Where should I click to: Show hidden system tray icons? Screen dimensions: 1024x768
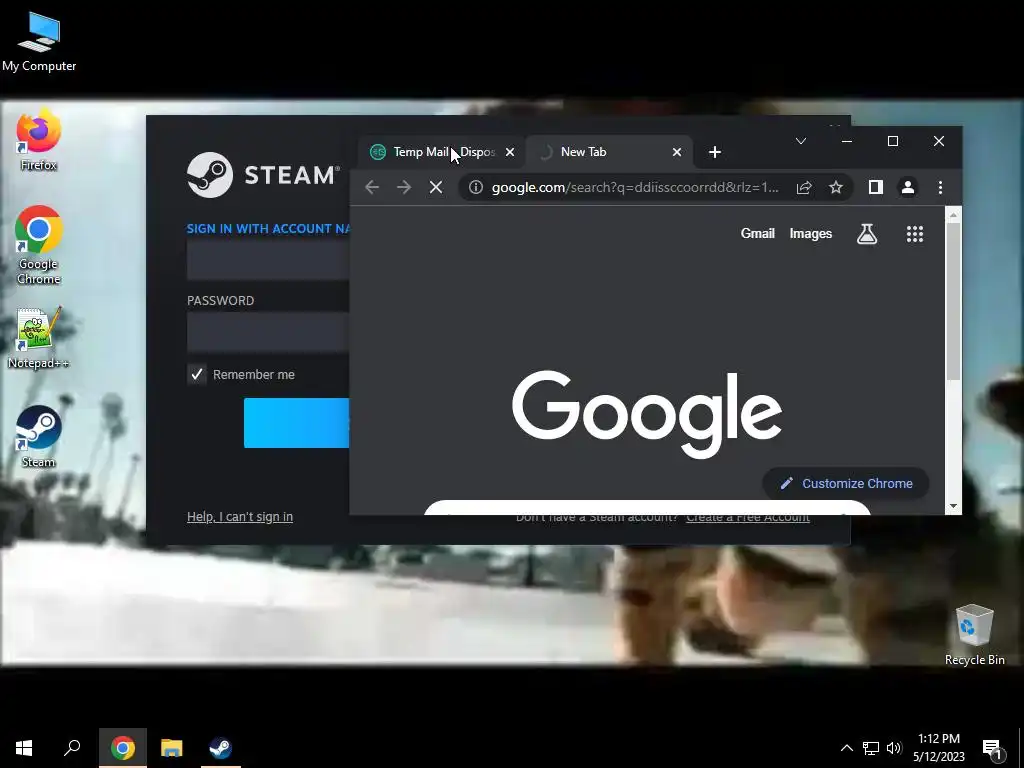[x=846, y=748]
